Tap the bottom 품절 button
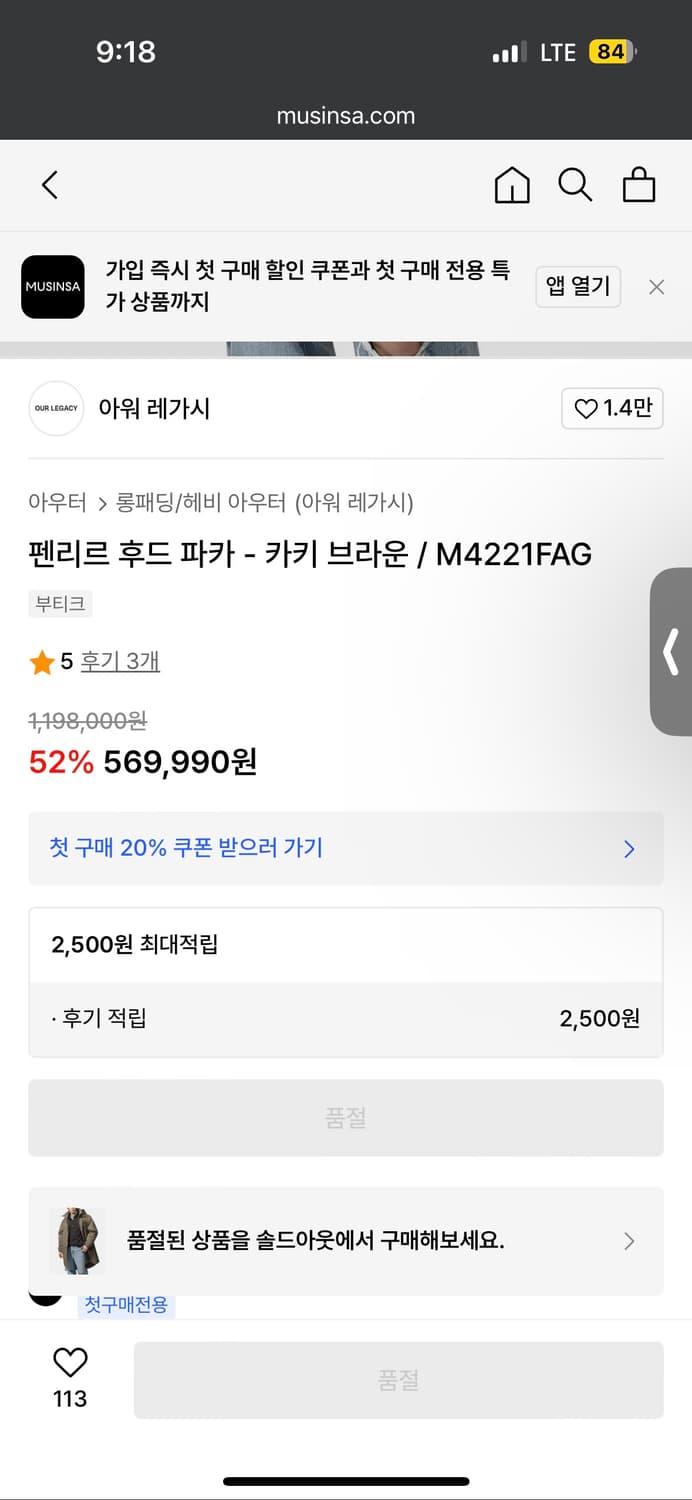692x1500 pixels. [x=398, y=1380]
